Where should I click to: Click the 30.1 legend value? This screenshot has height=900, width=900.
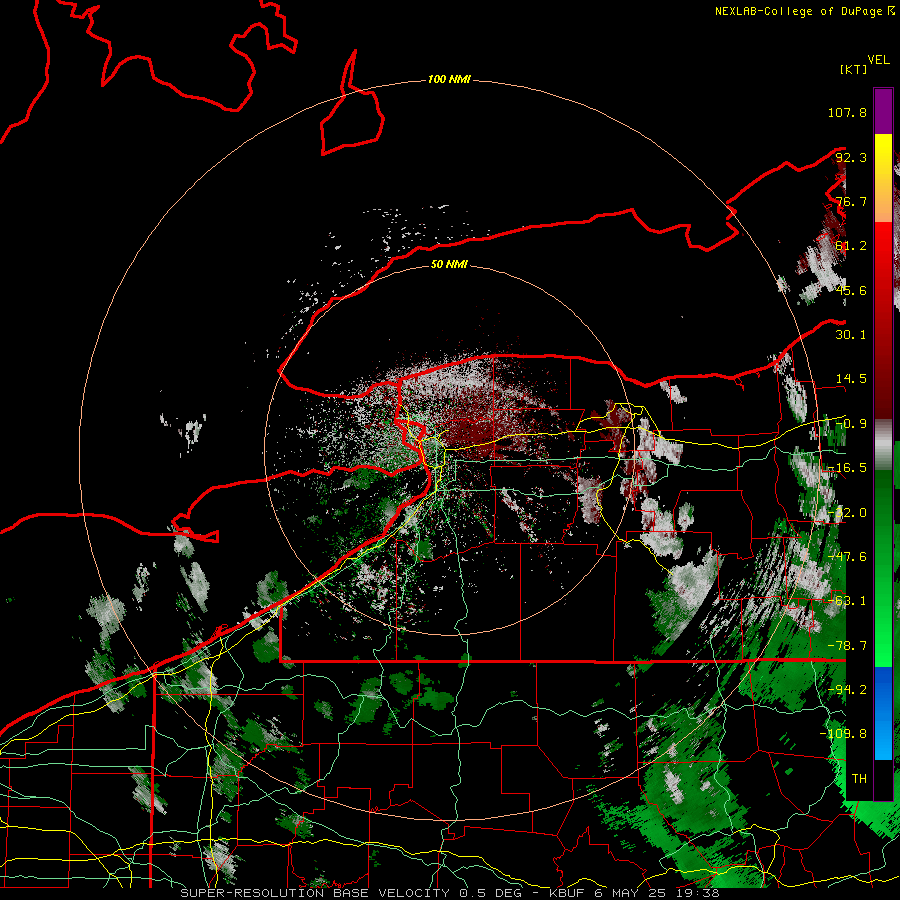pyautogui.click(x=851, y=335)
